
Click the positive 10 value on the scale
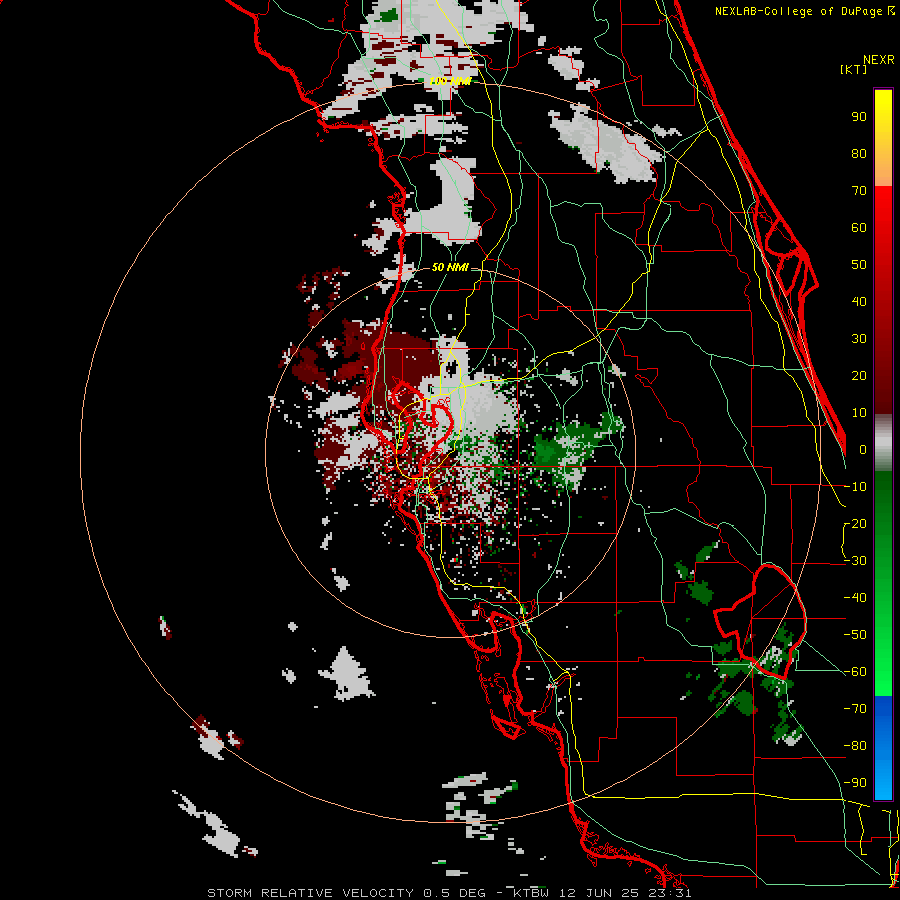(859, 413)
